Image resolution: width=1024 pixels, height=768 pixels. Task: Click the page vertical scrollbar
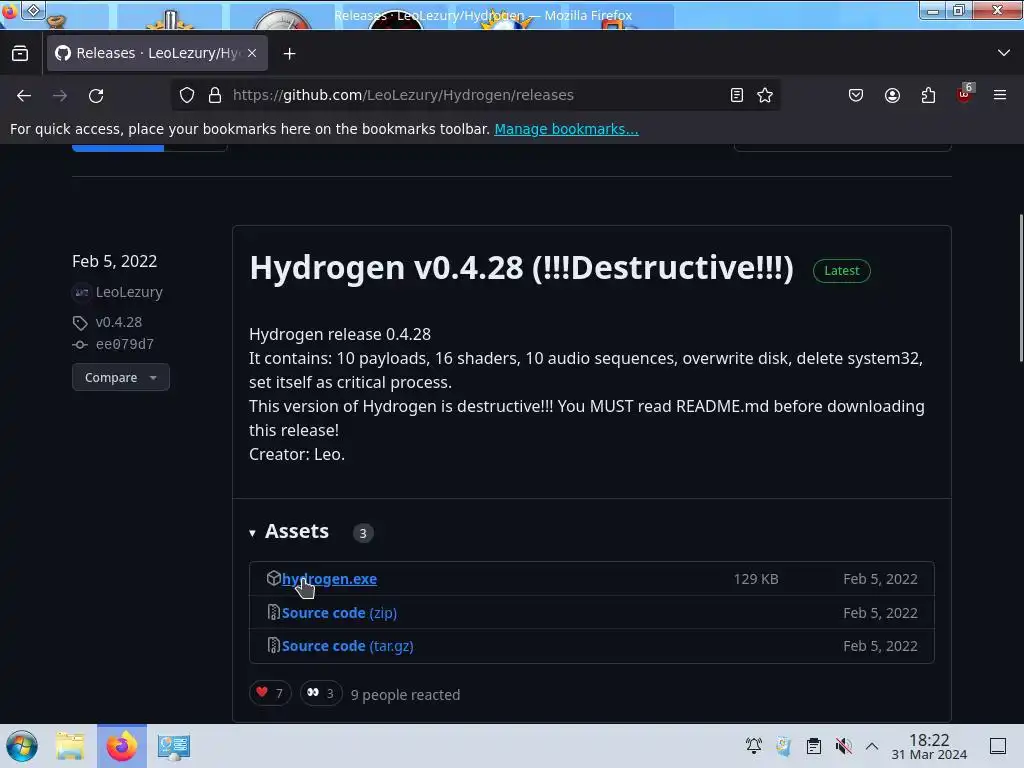coord(1020,287)
